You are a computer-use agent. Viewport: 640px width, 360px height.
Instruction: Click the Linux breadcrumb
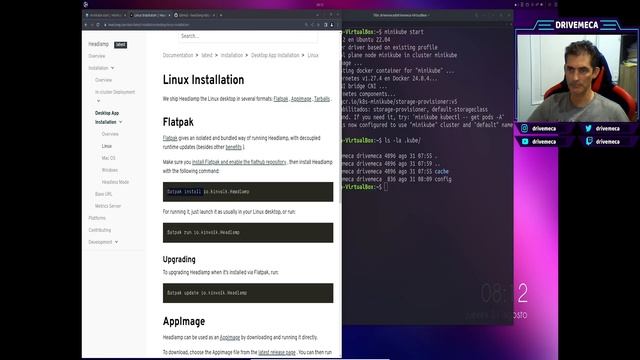[313, 55]
